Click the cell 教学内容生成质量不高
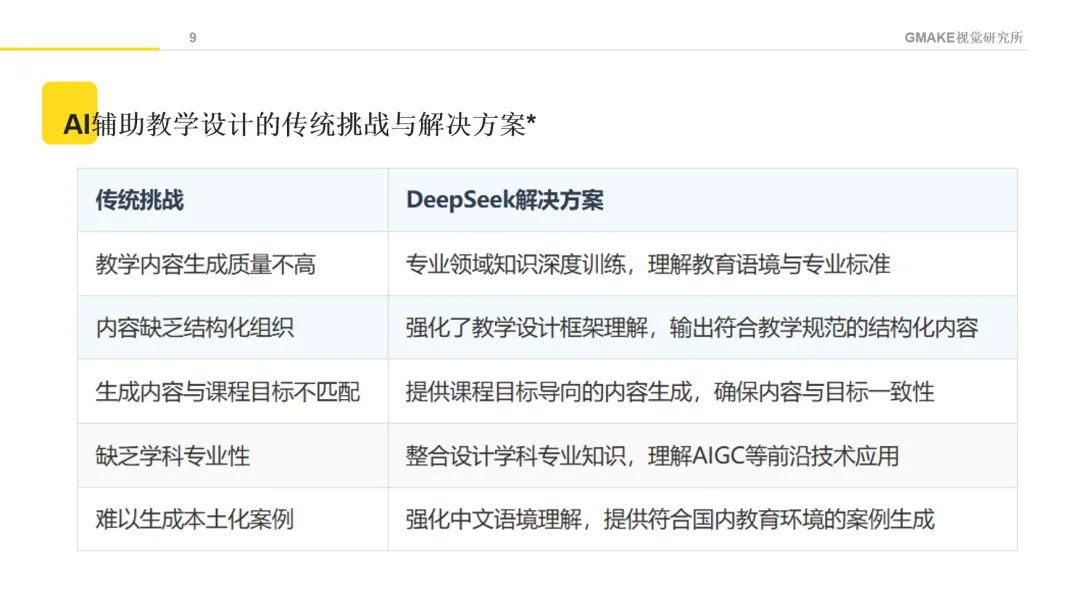 coord(233,264)
